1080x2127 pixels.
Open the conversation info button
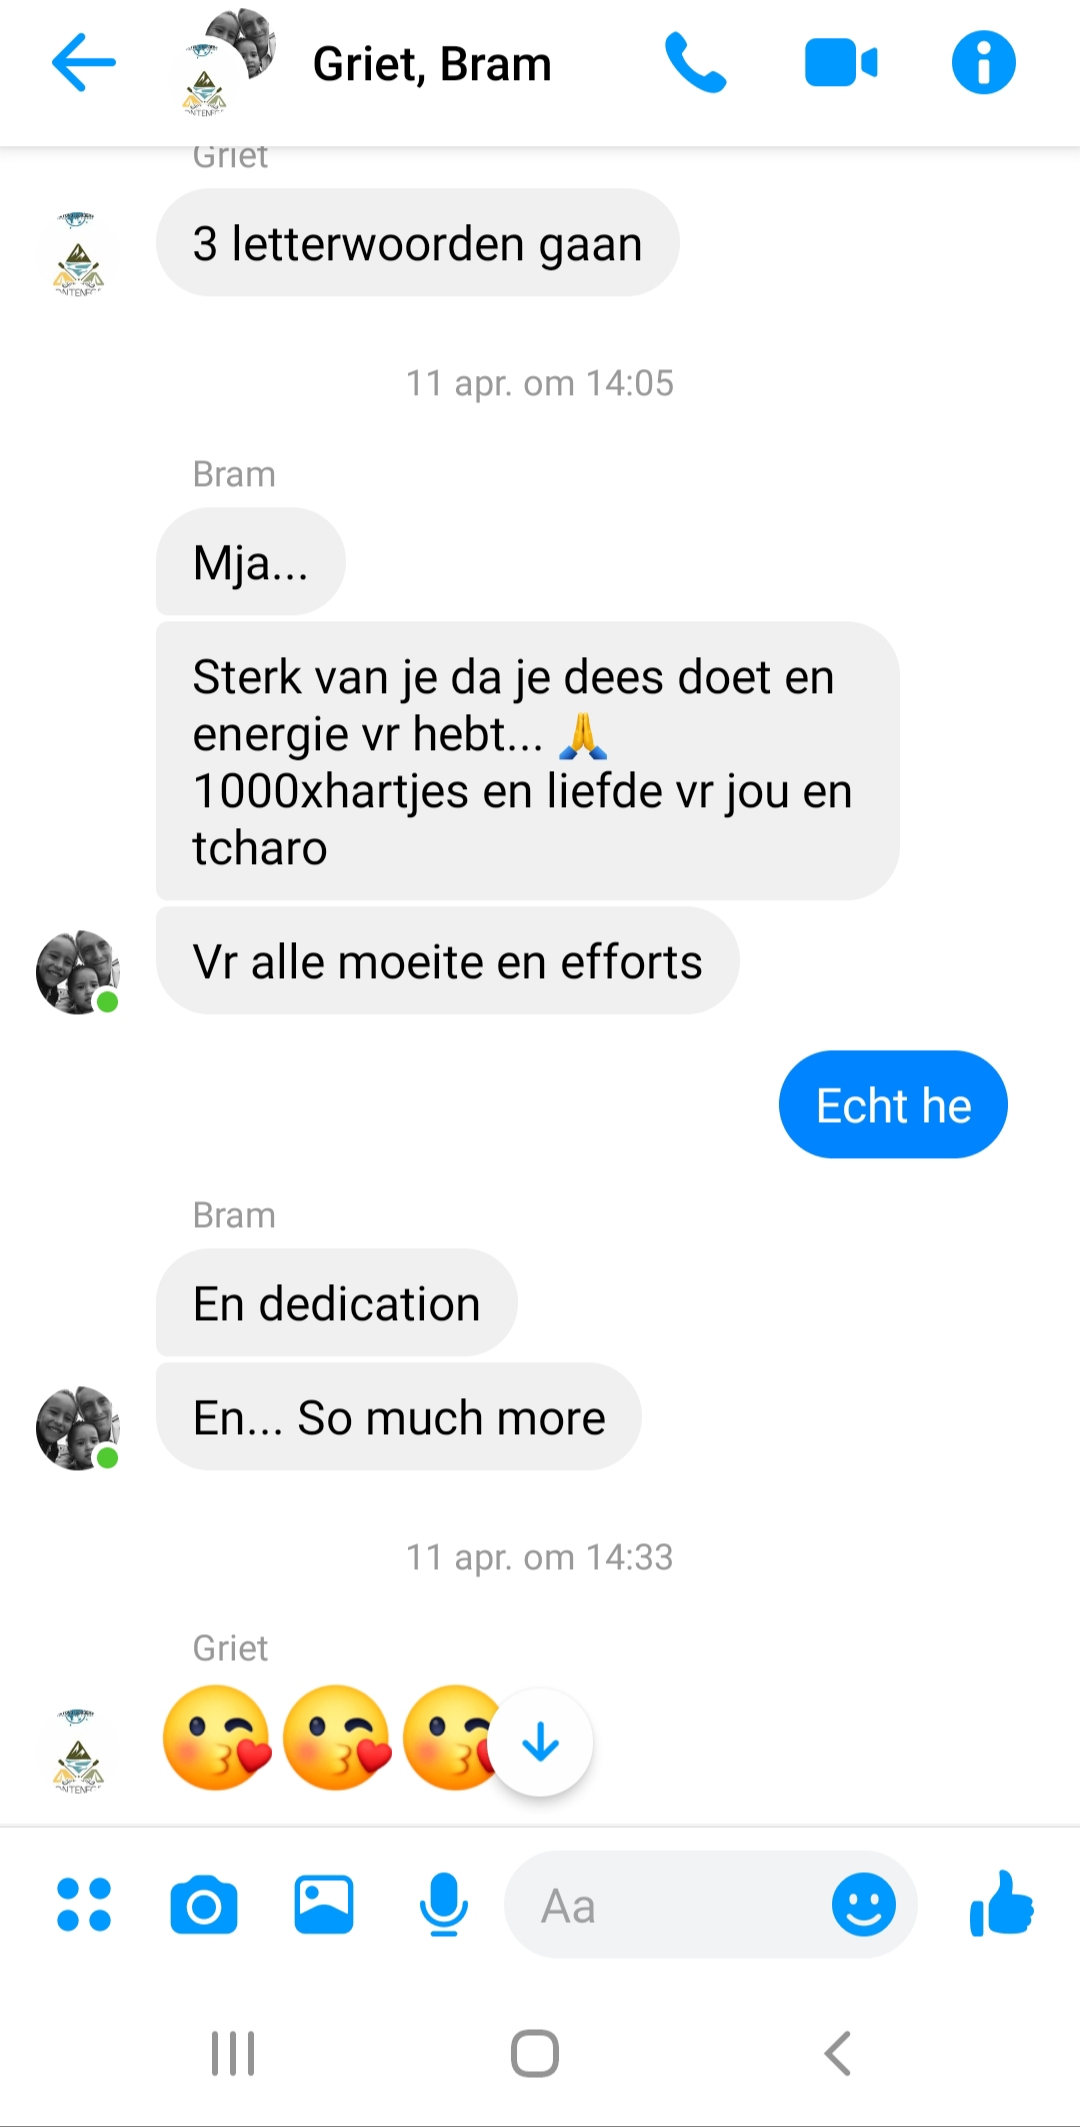coord(983,63)
